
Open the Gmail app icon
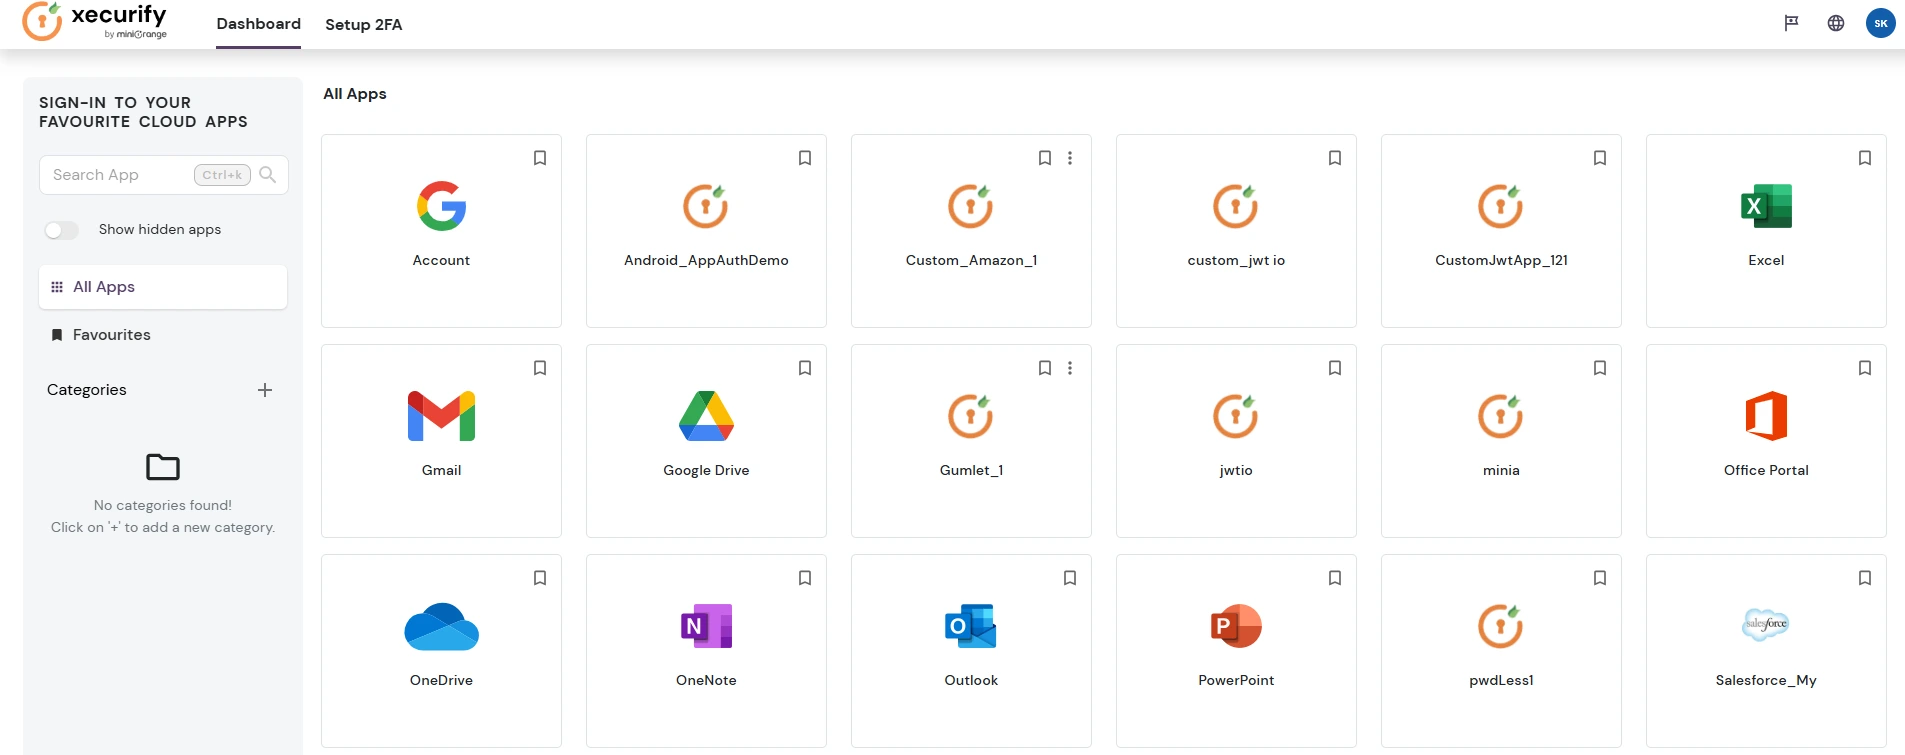tap(441, 416)
